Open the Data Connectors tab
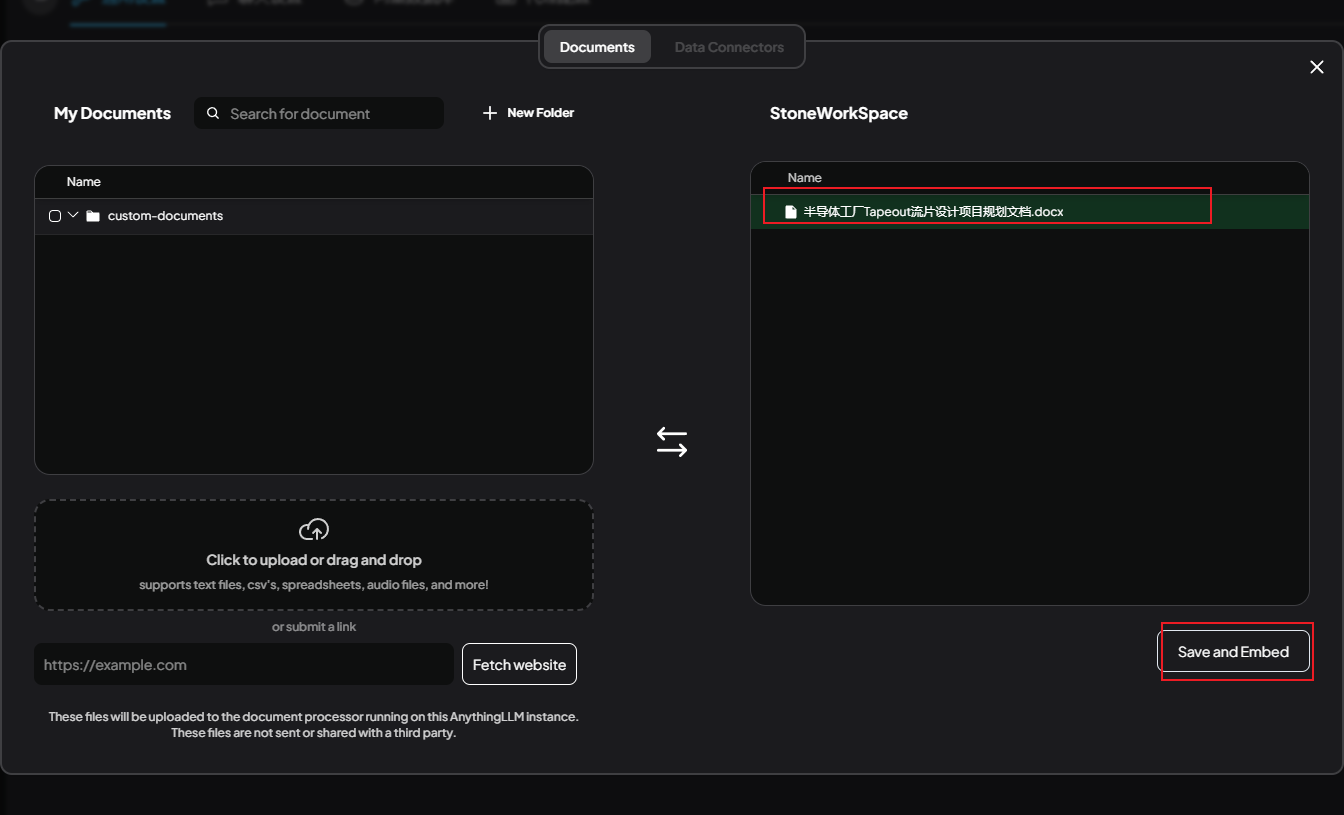Viewport: 1344px width, 815px height. click(x=729, y=47)
